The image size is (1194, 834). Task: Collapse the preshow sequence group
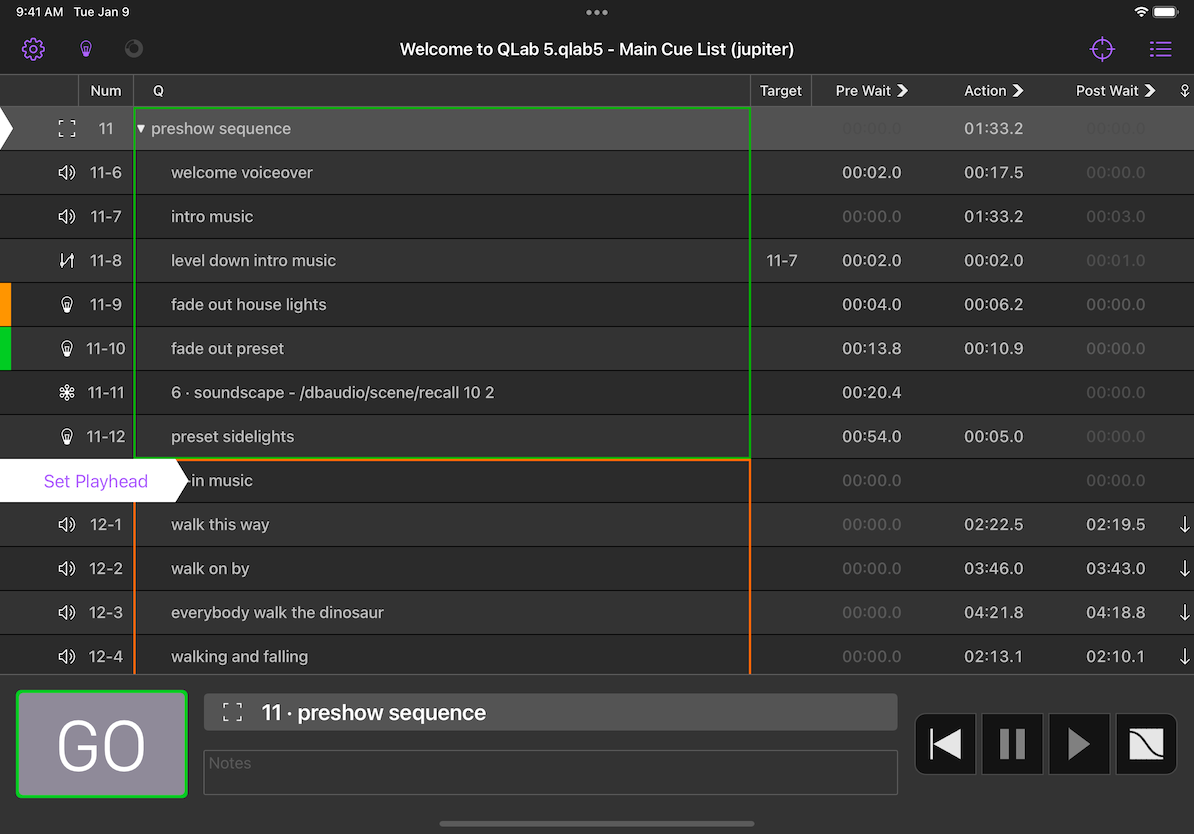[141, 129]
